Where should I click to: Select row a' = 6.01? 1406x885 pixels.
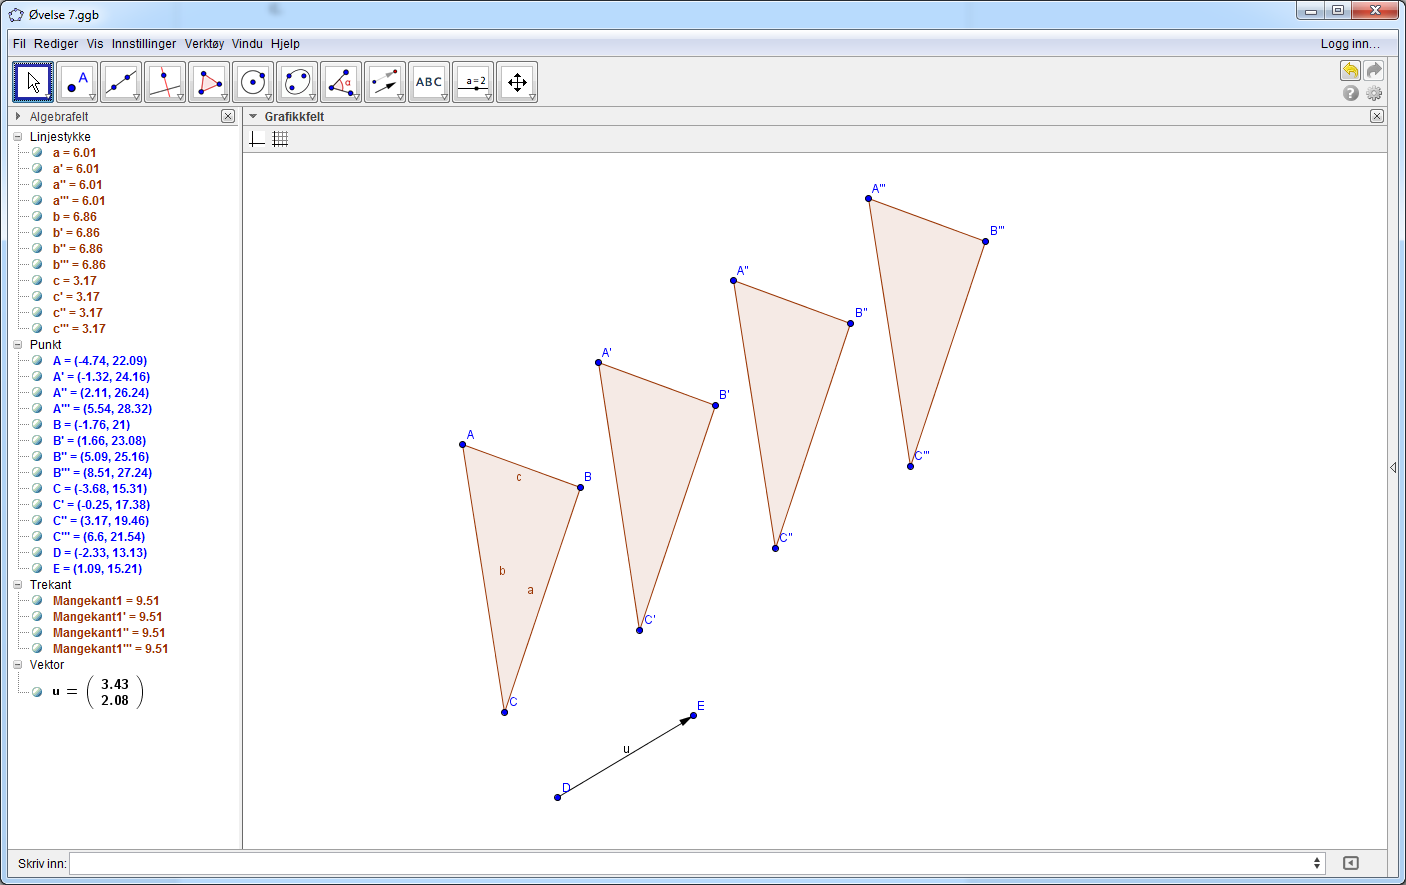76,169
